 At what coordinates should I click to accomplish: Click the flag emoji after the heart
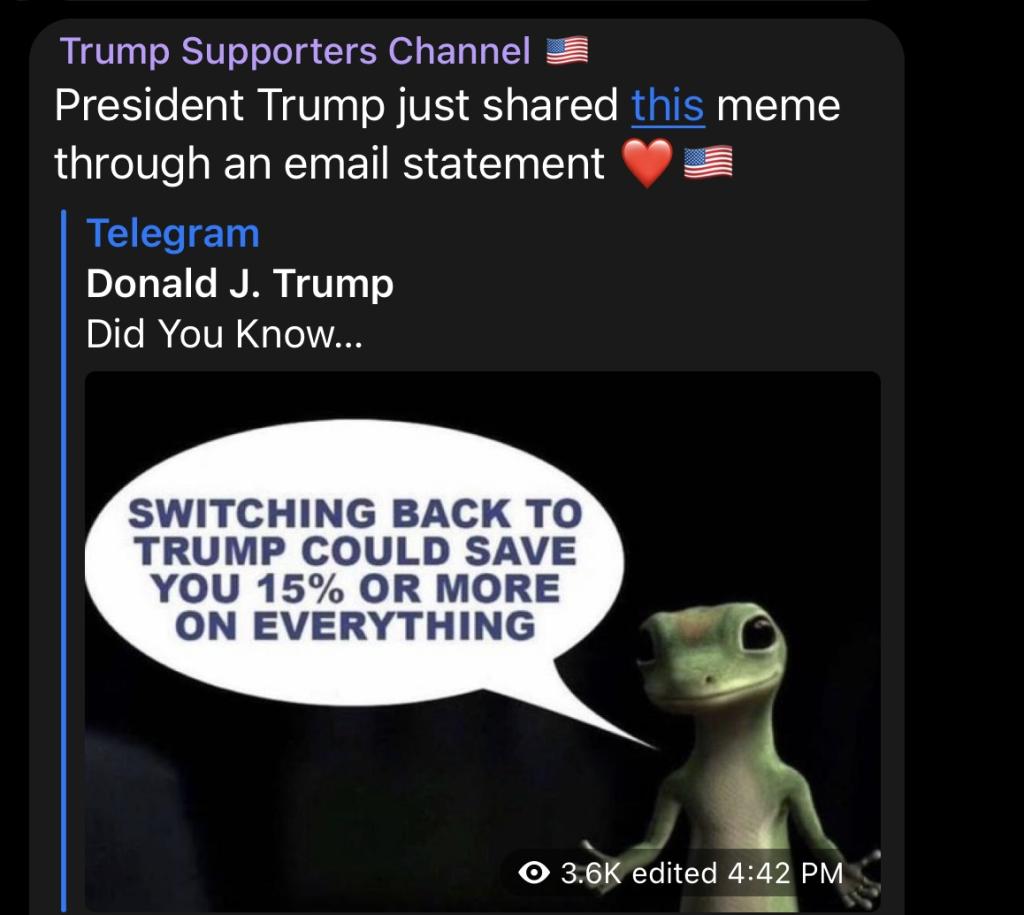point(708,163)
